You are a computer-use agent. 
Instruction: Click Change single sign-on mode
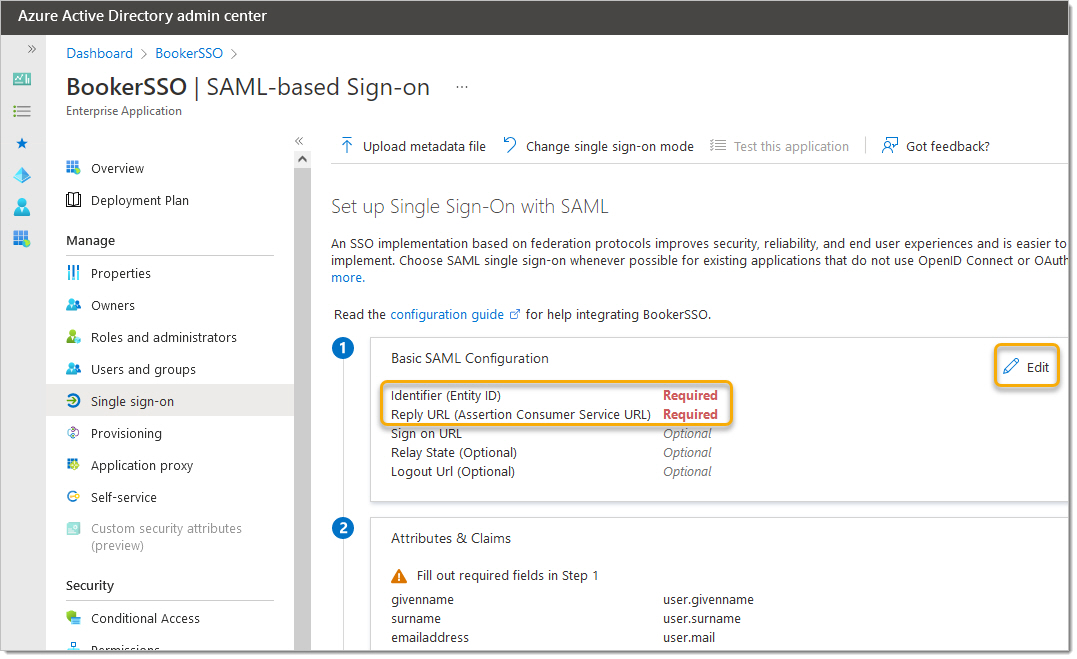[598, 146]
